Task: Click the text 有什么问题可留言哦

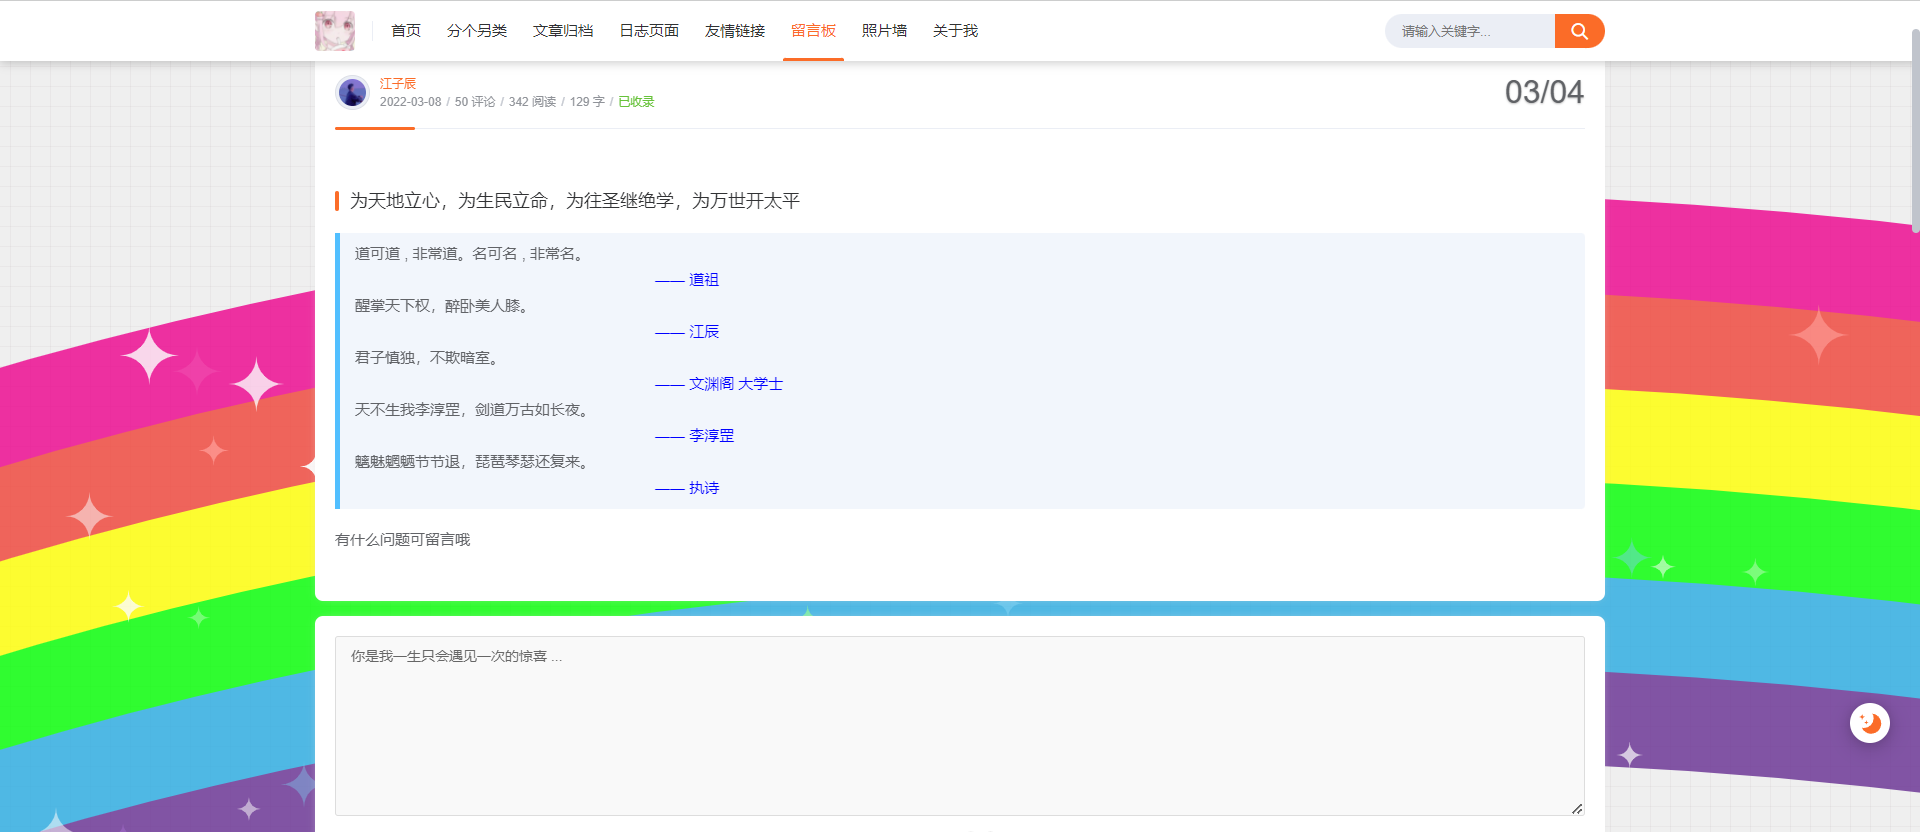Action: [402, 540]
